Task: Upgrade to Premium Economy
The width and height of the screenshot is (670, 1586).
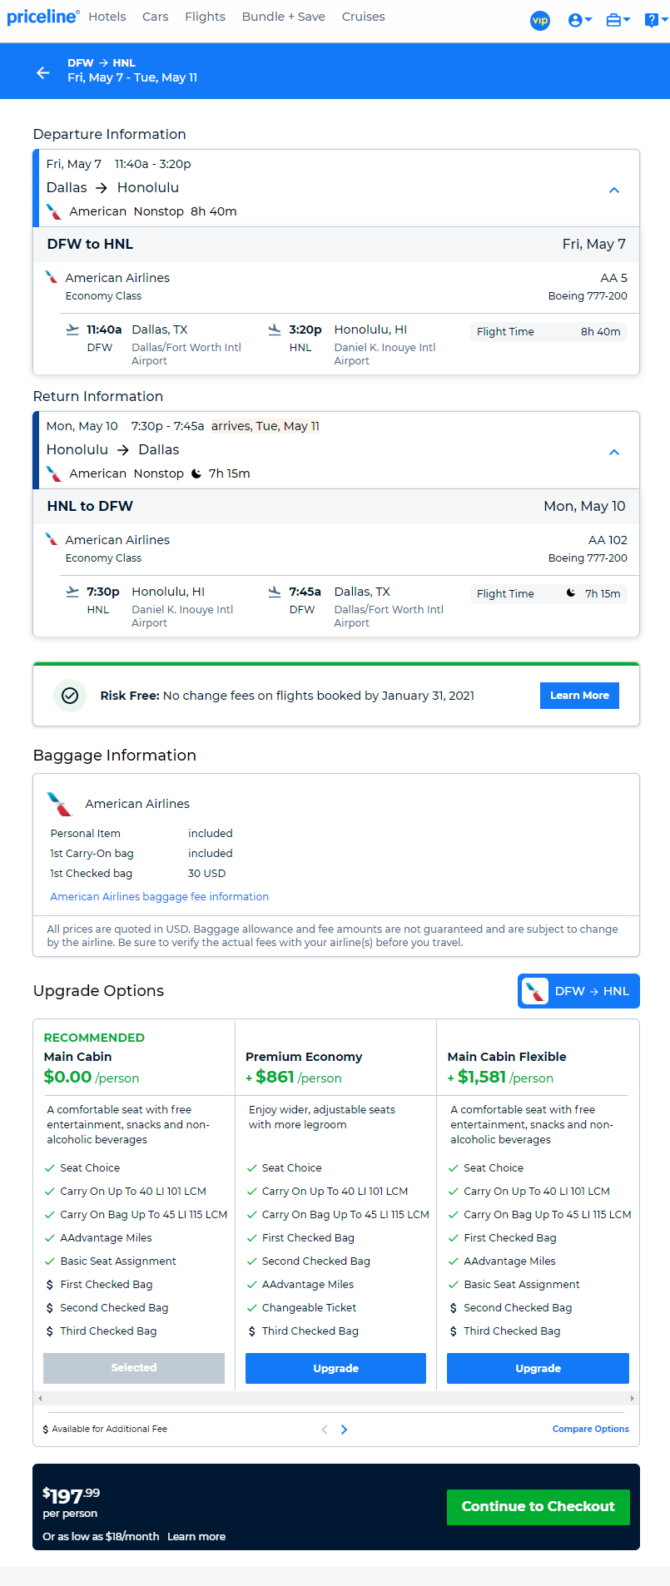Action: click(x=336, y=1368)
